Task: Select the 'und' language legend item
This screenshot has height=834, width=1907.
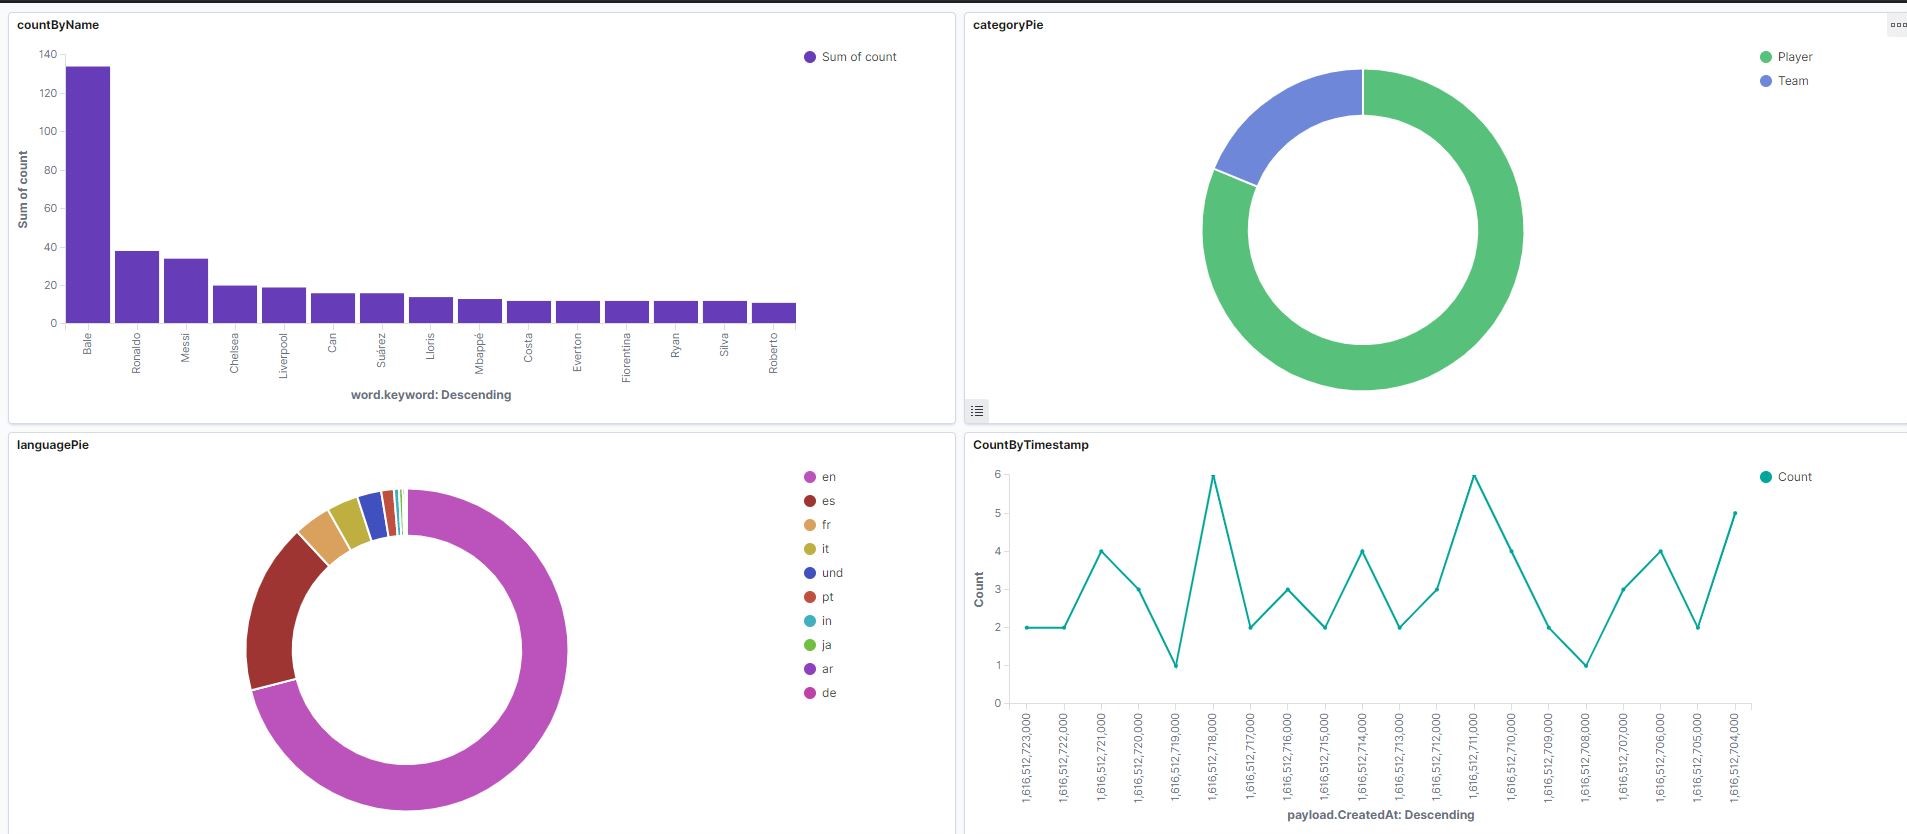Action: click(x=824, y=573)
